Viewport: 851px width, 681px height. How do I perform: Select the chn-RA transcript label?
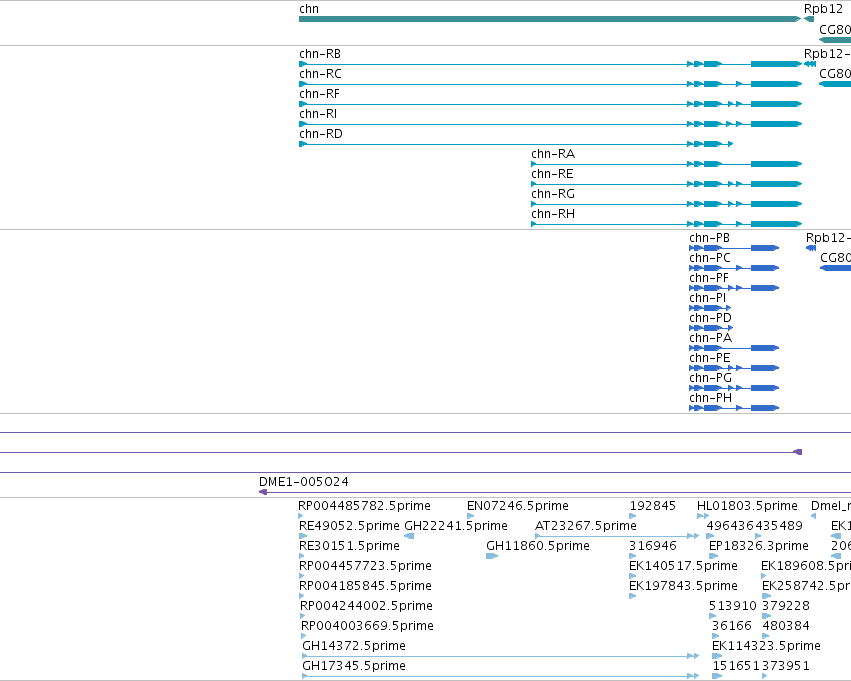[x=553, y=154]
